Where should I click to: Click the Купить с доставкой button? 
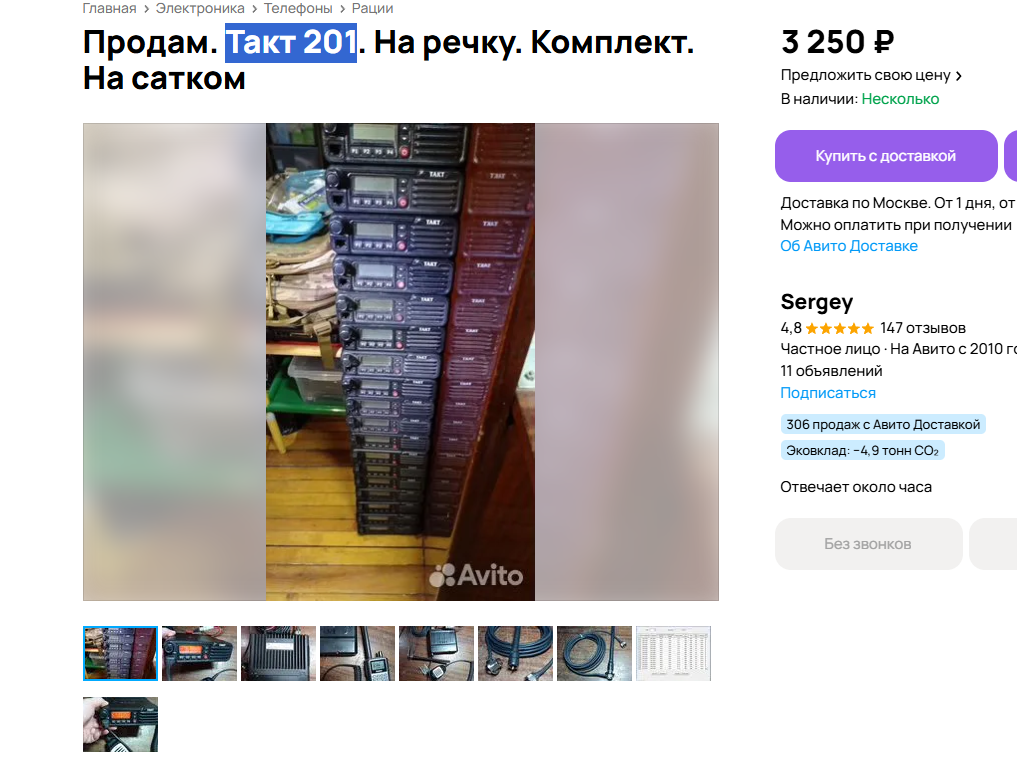click(x=886, y=156)
